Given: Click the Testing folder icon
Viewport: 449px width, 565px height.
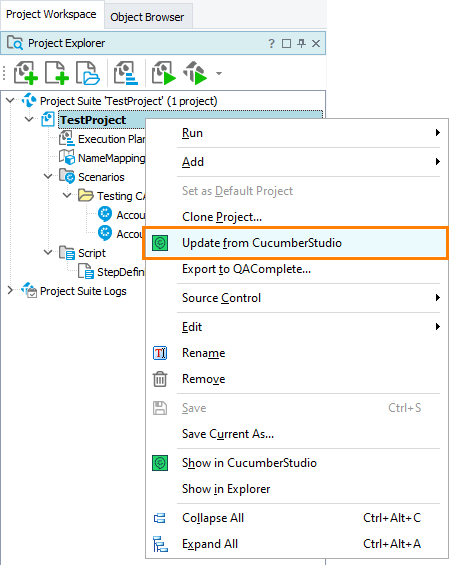Looking at the screenshot, I should [x=86, y=195].
